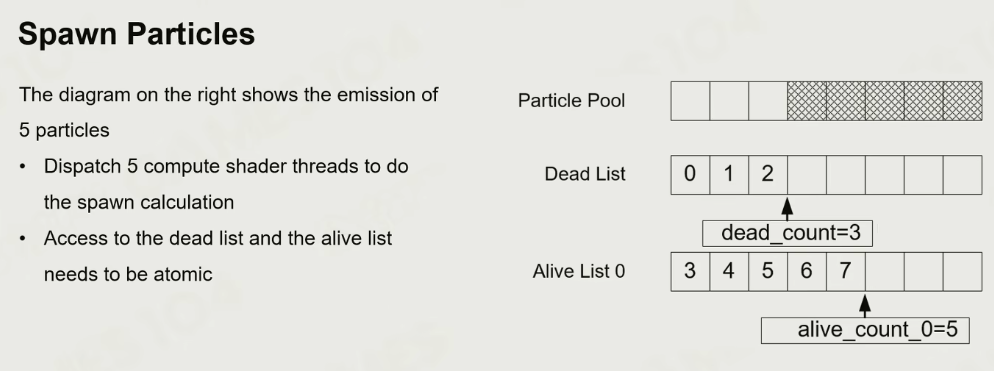Click the first empty Particle Pool cell

coord(690,101)
